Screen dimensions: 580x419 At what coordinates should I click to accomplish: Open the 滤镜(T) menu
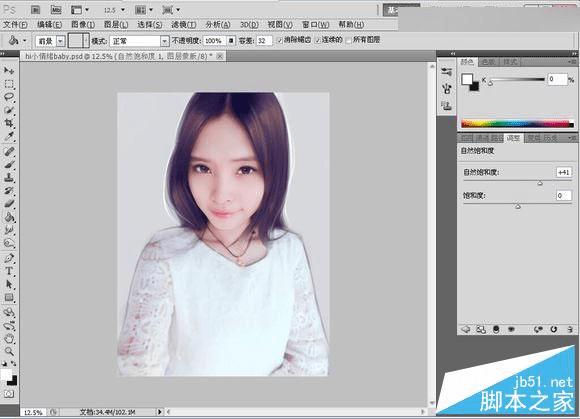pos(184,25)
